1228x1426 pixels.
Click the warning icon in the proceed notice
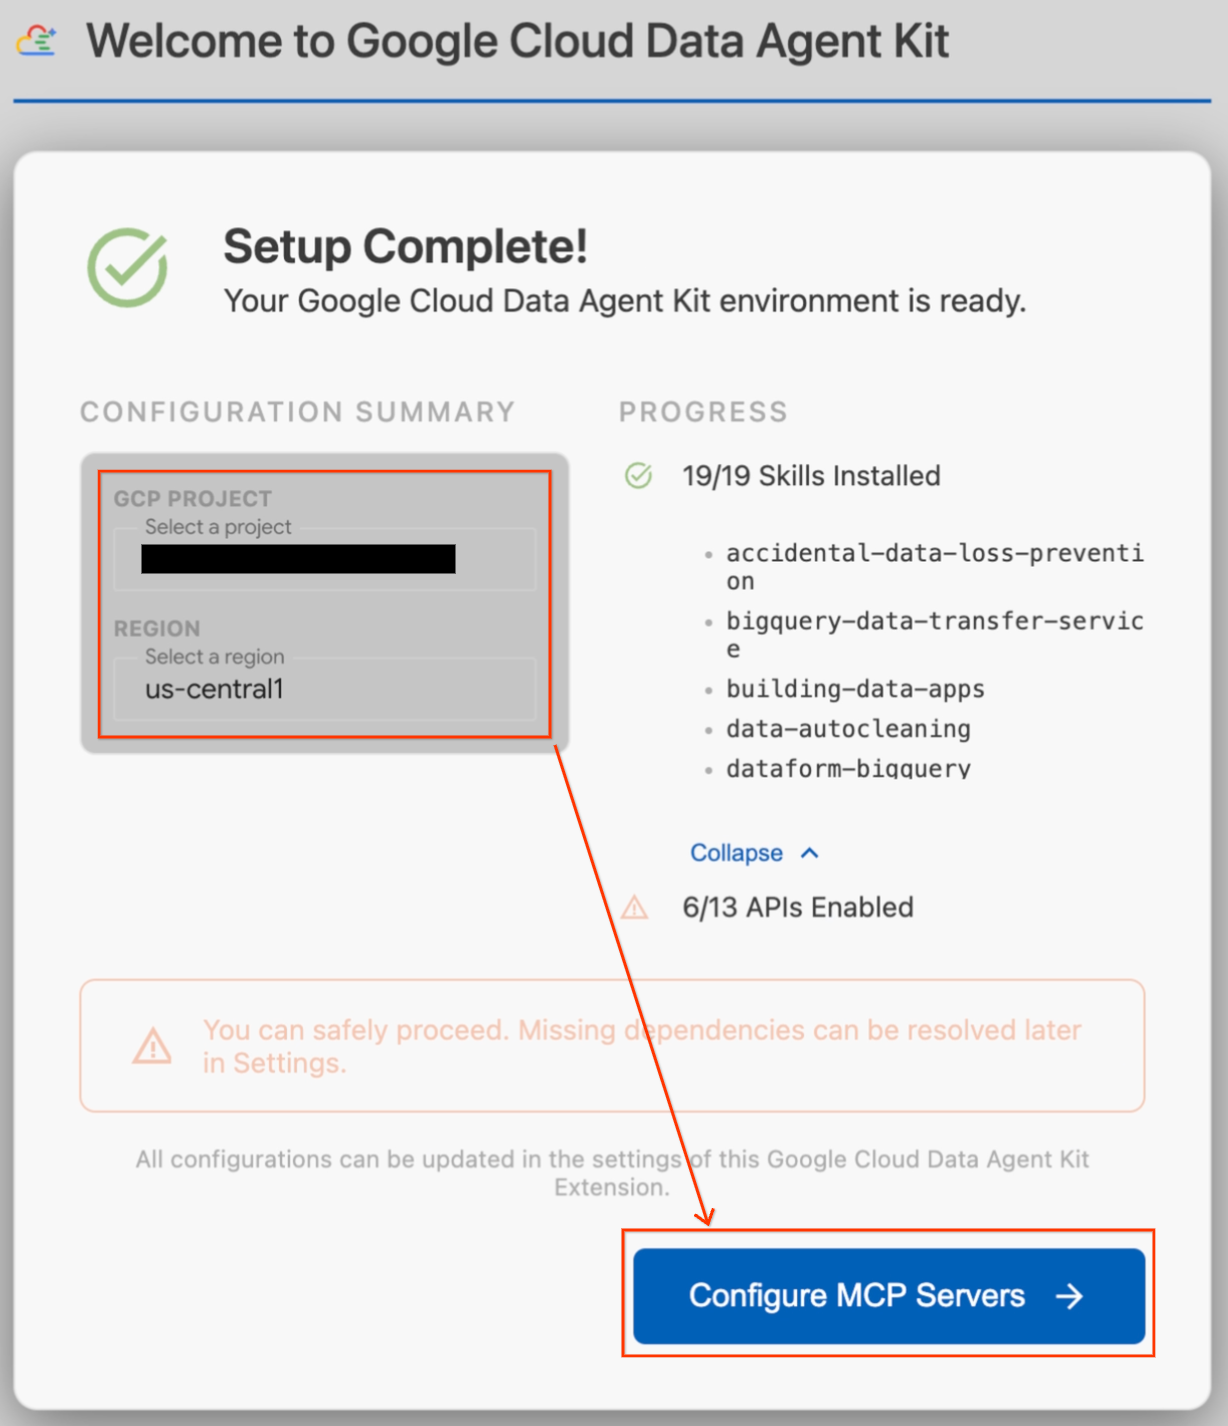point(152,1046)
